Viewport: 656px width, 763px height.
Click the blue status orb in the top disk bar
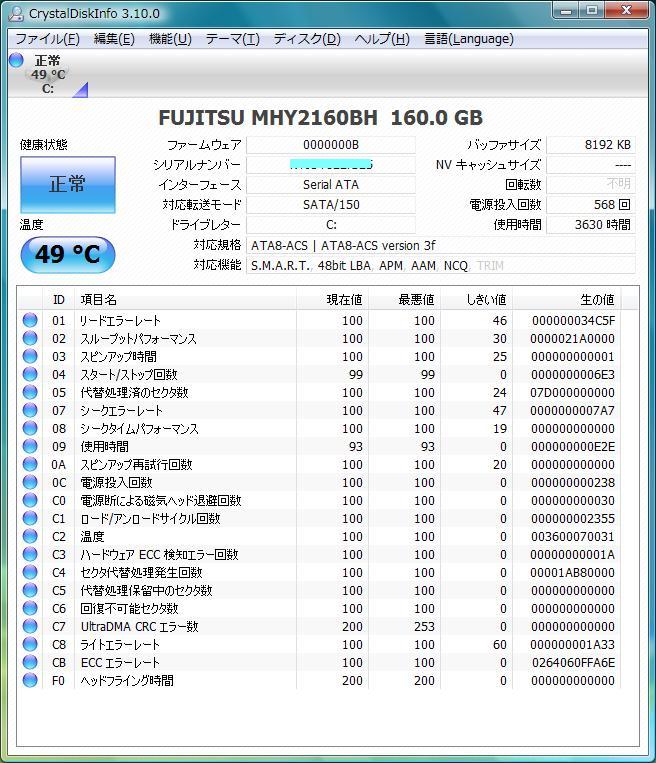[16, 60]
